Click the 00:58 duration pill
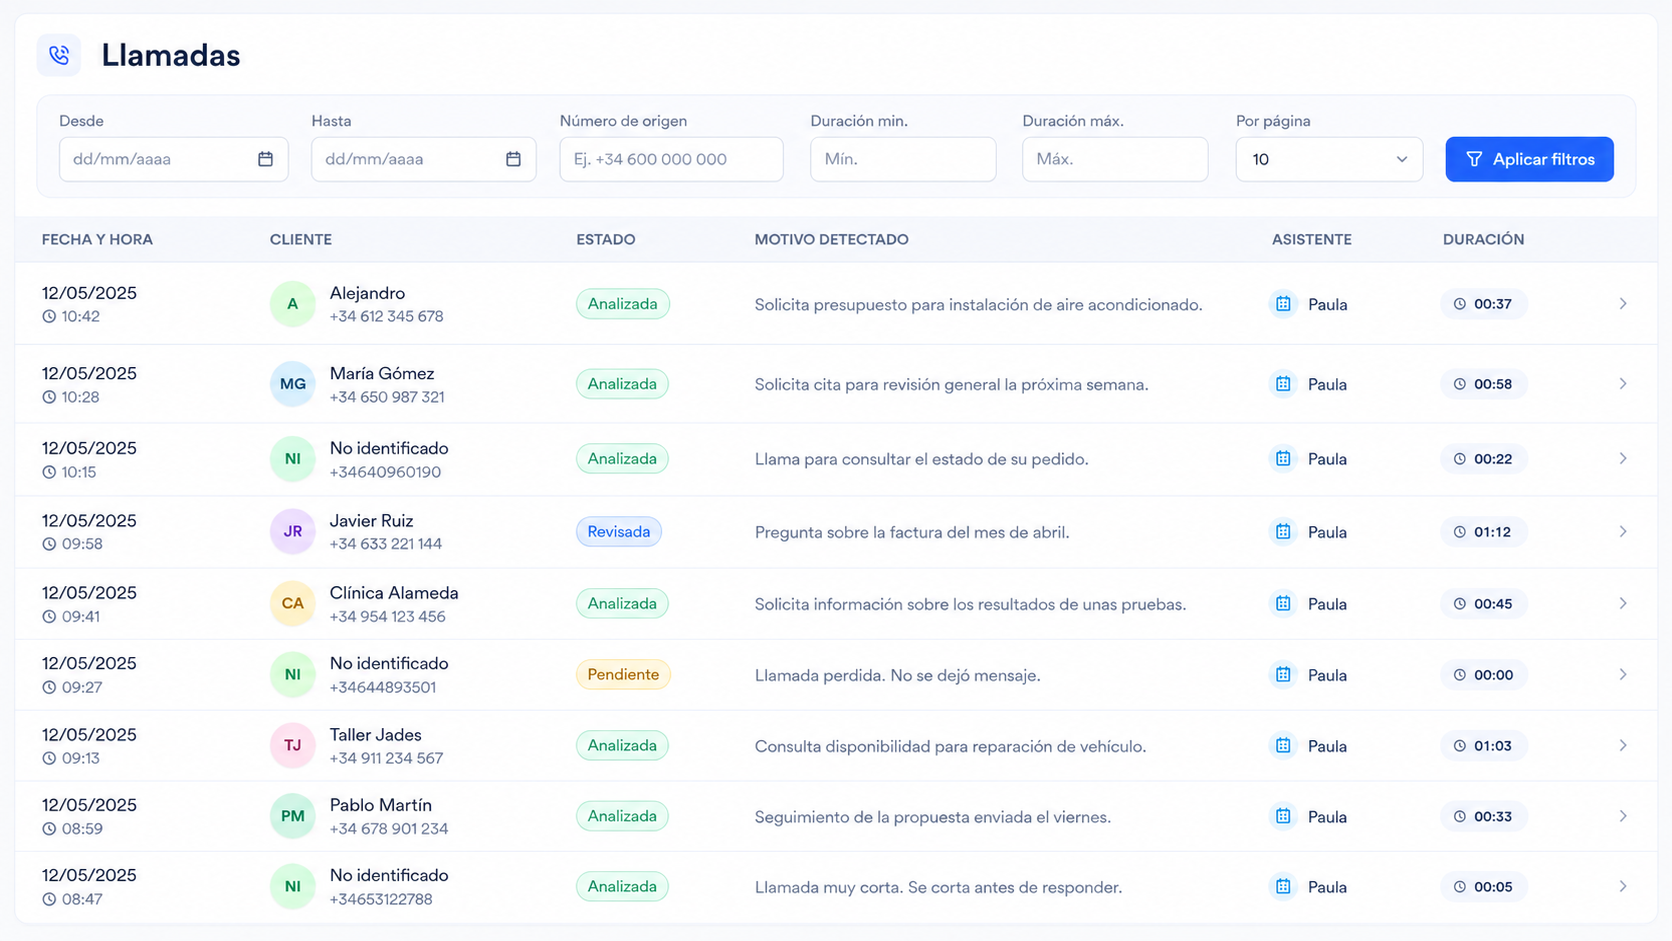Screen dimensions: 1672x941 click(x=1483, y=384)
